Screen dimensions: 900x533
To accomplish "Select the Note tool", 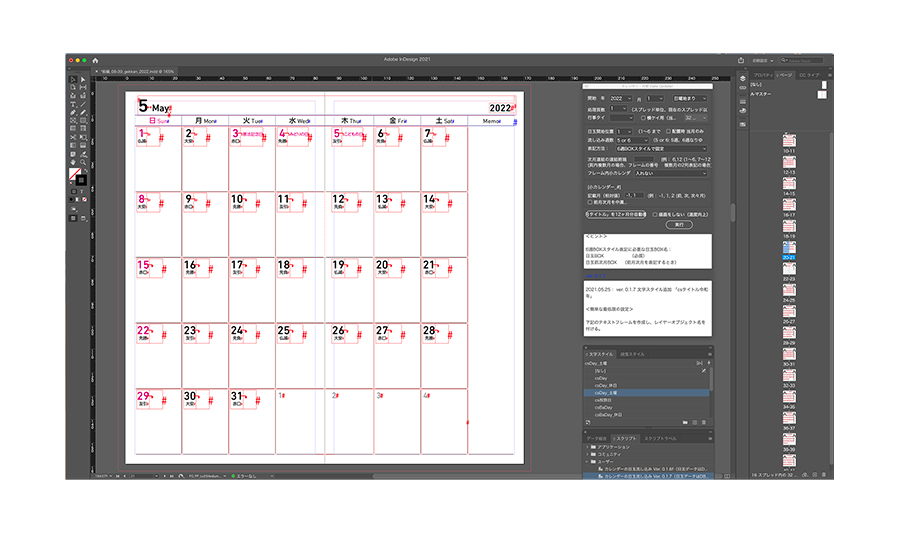I will 73,153.
